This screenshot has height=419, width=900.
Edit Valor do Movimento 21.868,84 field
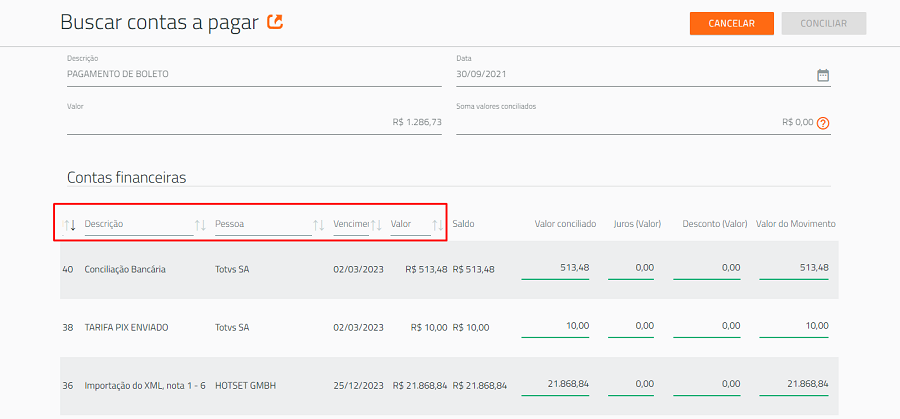[794, 385]
